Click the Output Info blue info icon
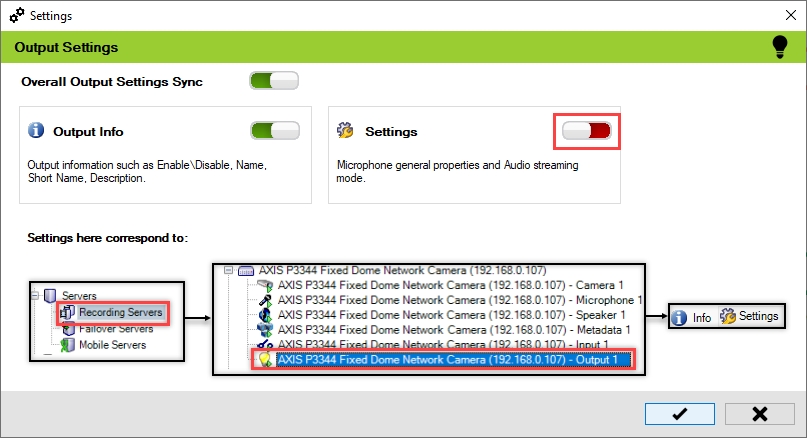 click(37, 131)
